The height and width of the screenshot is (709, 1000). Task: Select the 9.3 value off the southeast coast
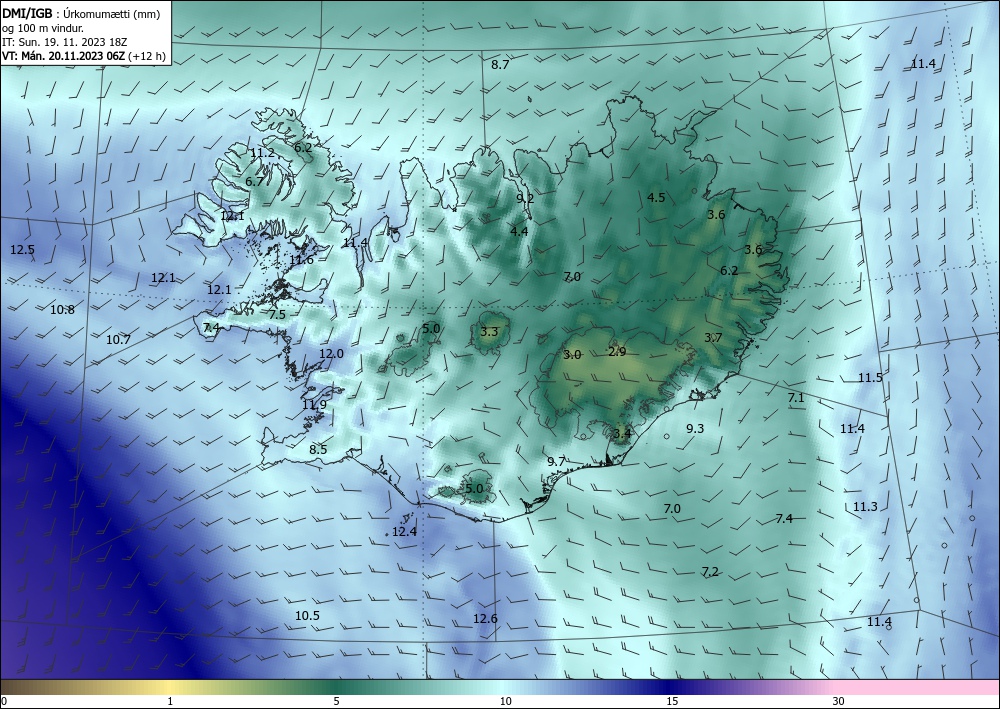pos(695,428)
